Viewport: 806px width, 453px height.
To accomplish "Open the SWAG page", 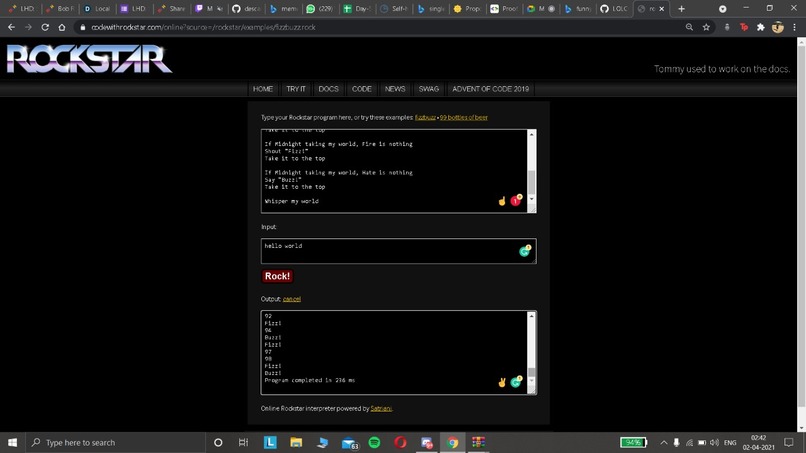I will click(429, 89).
